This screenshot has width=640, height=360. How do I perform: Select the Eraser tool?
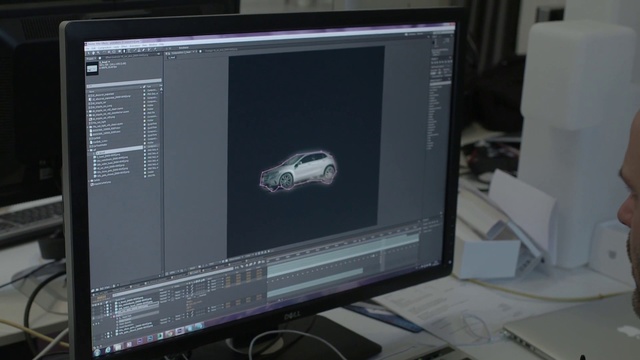tap(144, 50)
